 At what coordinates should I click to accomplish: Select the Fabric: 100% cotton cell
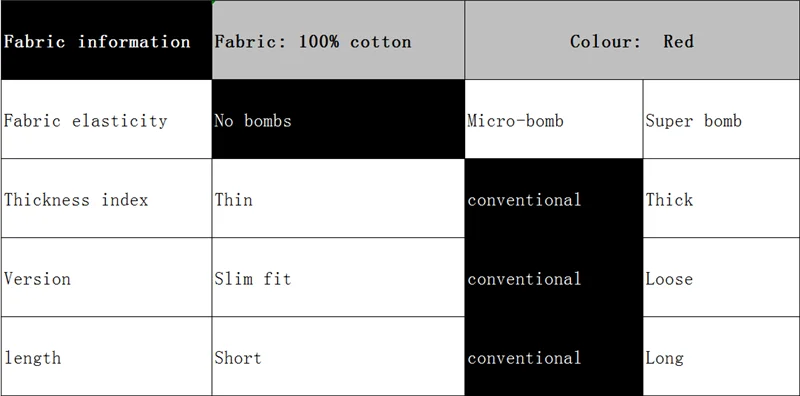(338, 40)
